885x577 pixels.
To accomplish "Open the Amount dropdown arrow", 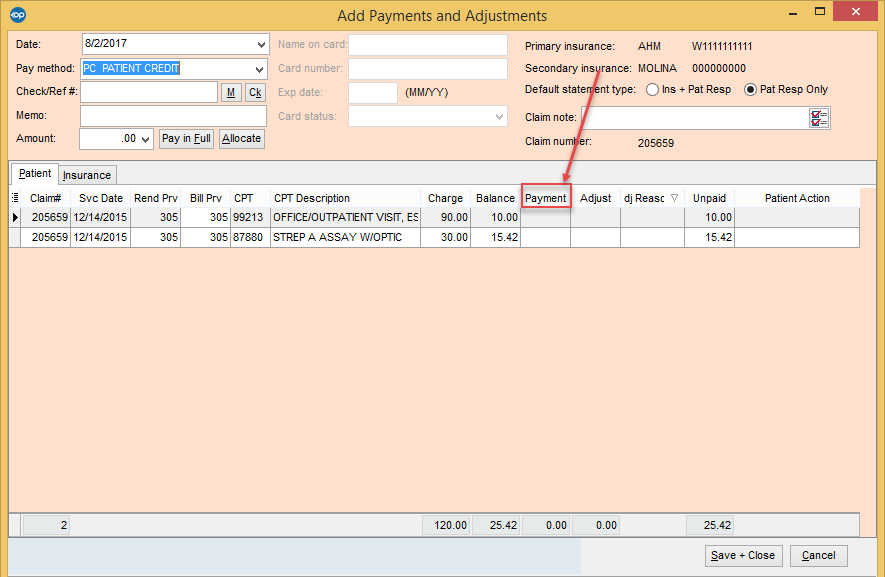I will (146, 139).
